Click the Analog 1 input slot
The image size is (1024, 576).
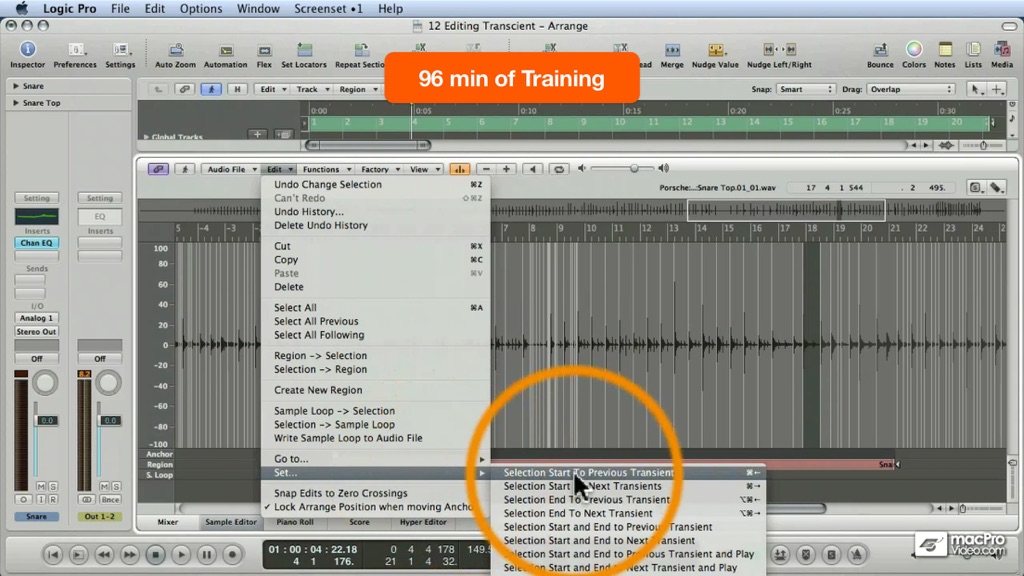click(37, 318)
